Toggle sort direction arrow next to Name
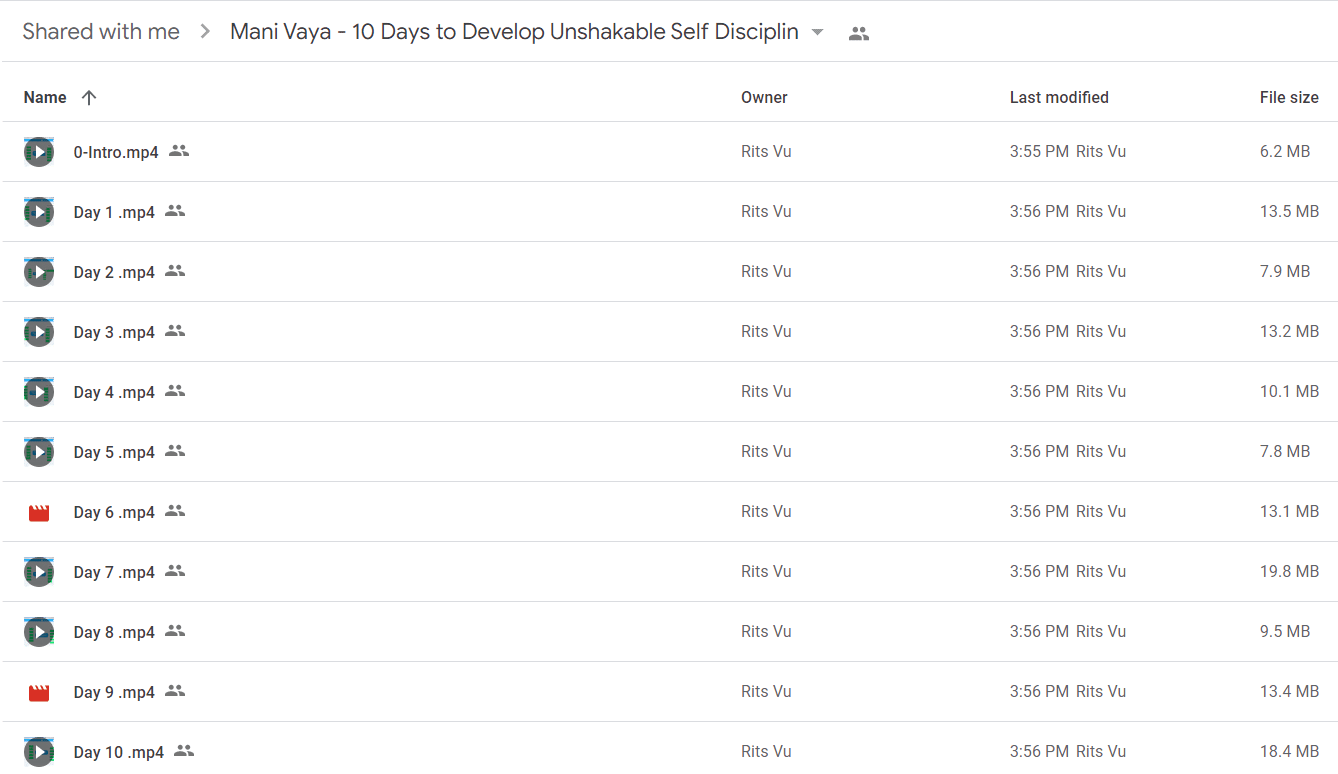Viewport: 1338px width, 774px height. [89, 97]
